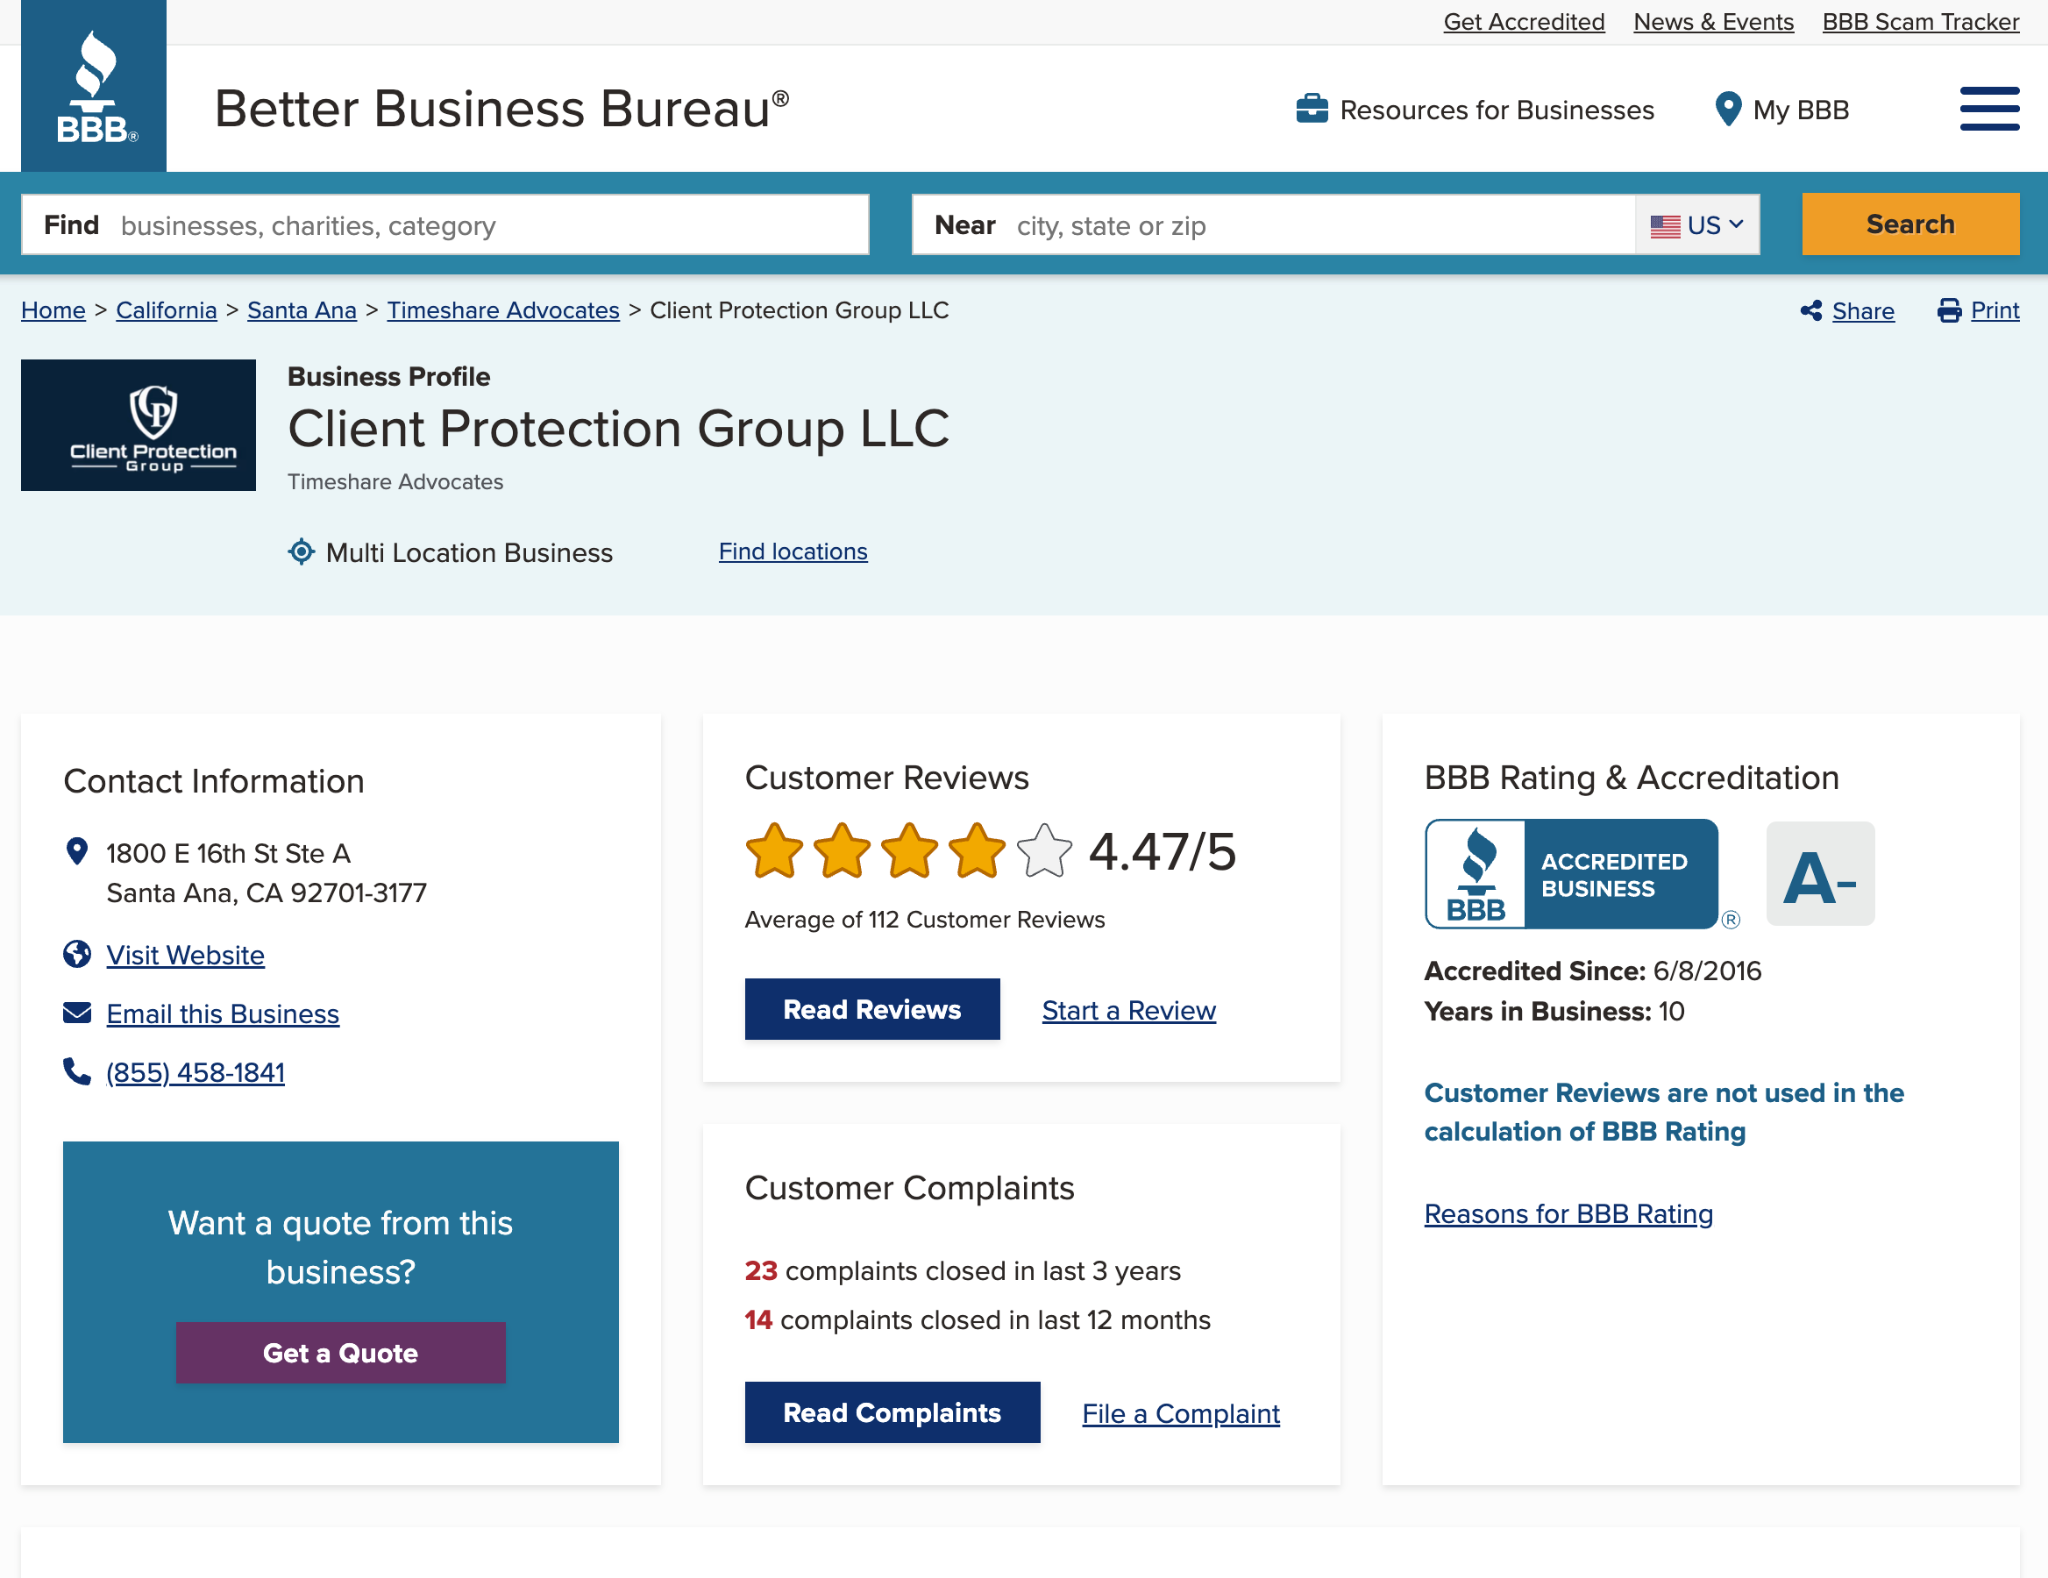Click Start a Review link
The width and height of the screenshot is (2048, 1578).
1129,1010
